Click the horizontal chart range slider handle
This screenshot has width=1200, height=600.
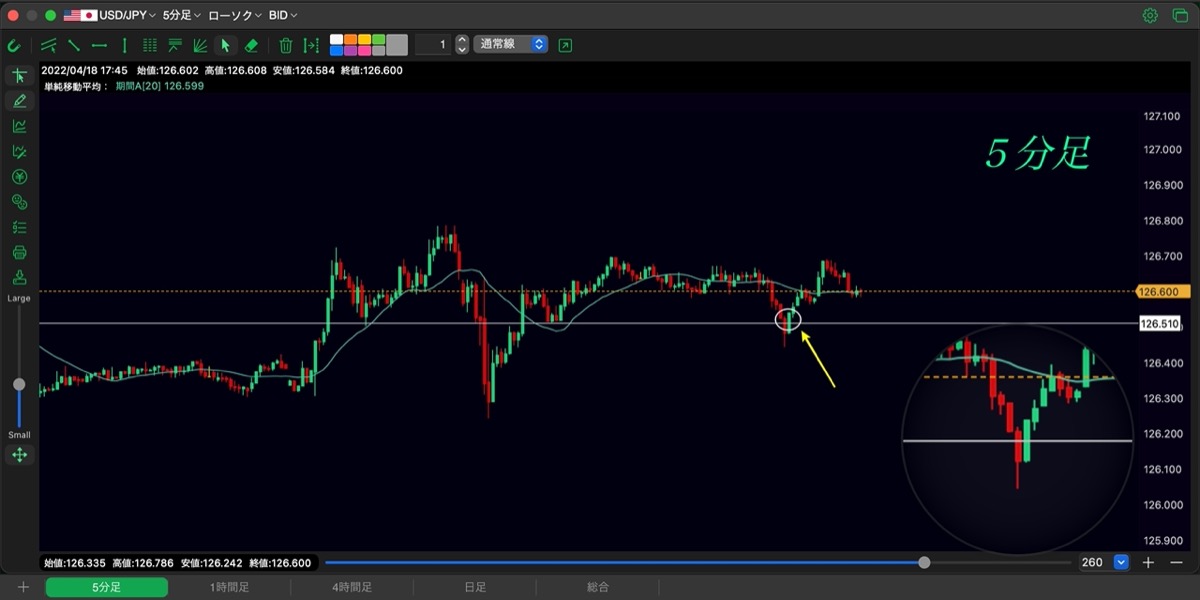pos(924,562)
